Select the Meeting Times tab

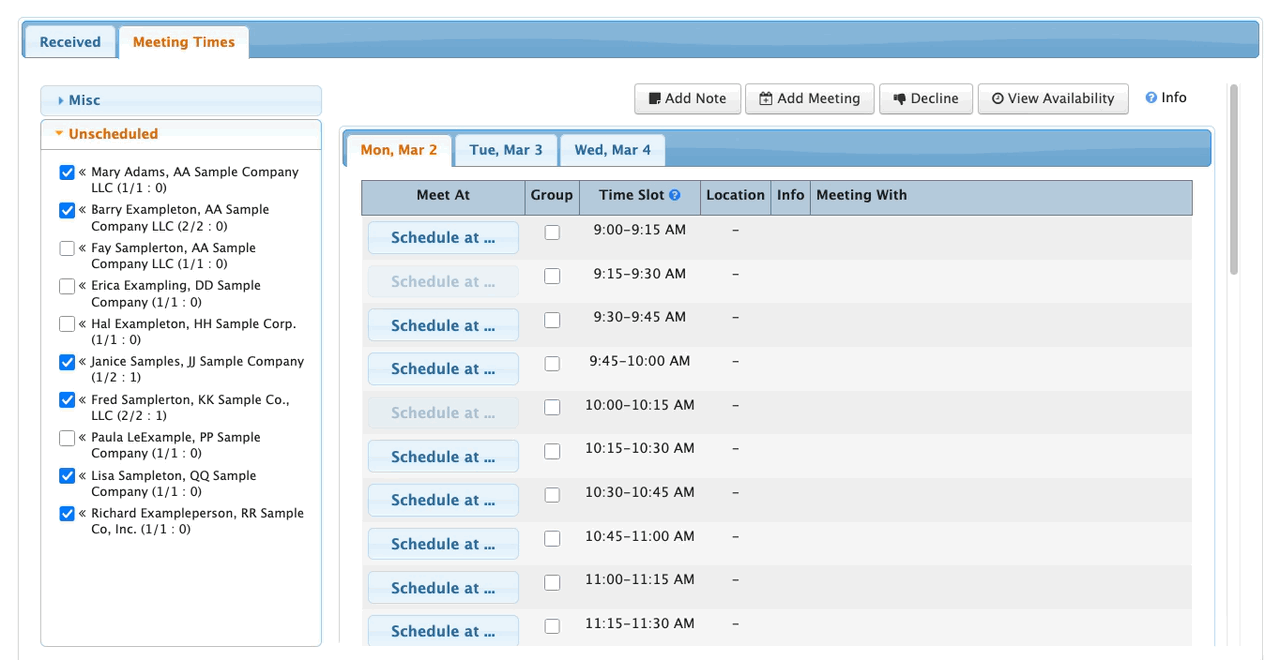click(184, 42)
